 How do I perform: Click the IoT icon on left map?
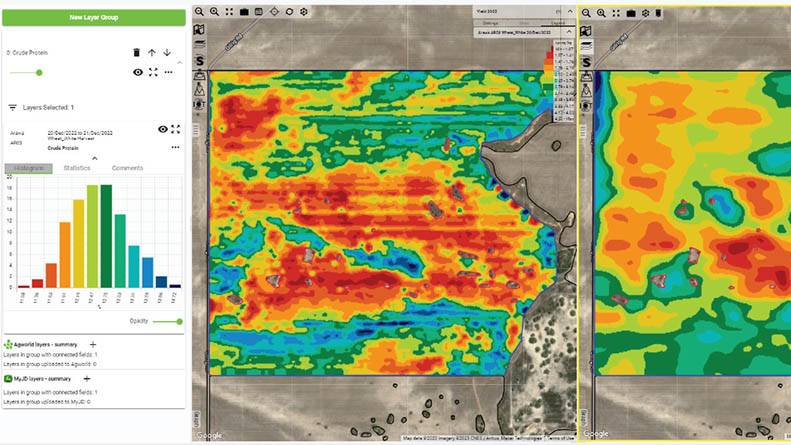point(199,104)
